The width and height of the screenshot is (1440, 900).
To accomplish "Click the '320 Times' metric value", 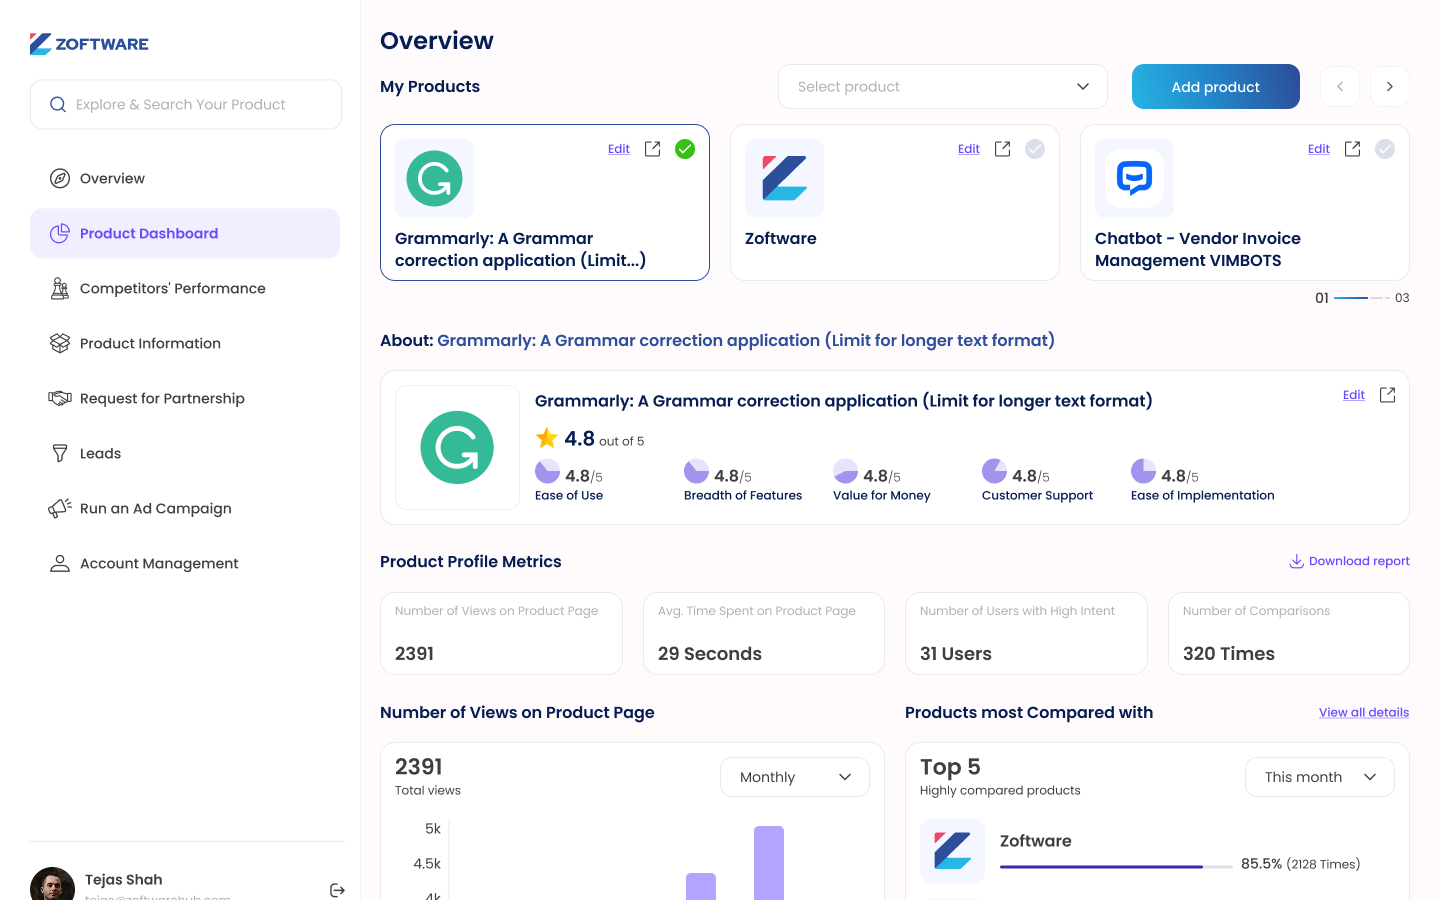I will point(1229,654).
